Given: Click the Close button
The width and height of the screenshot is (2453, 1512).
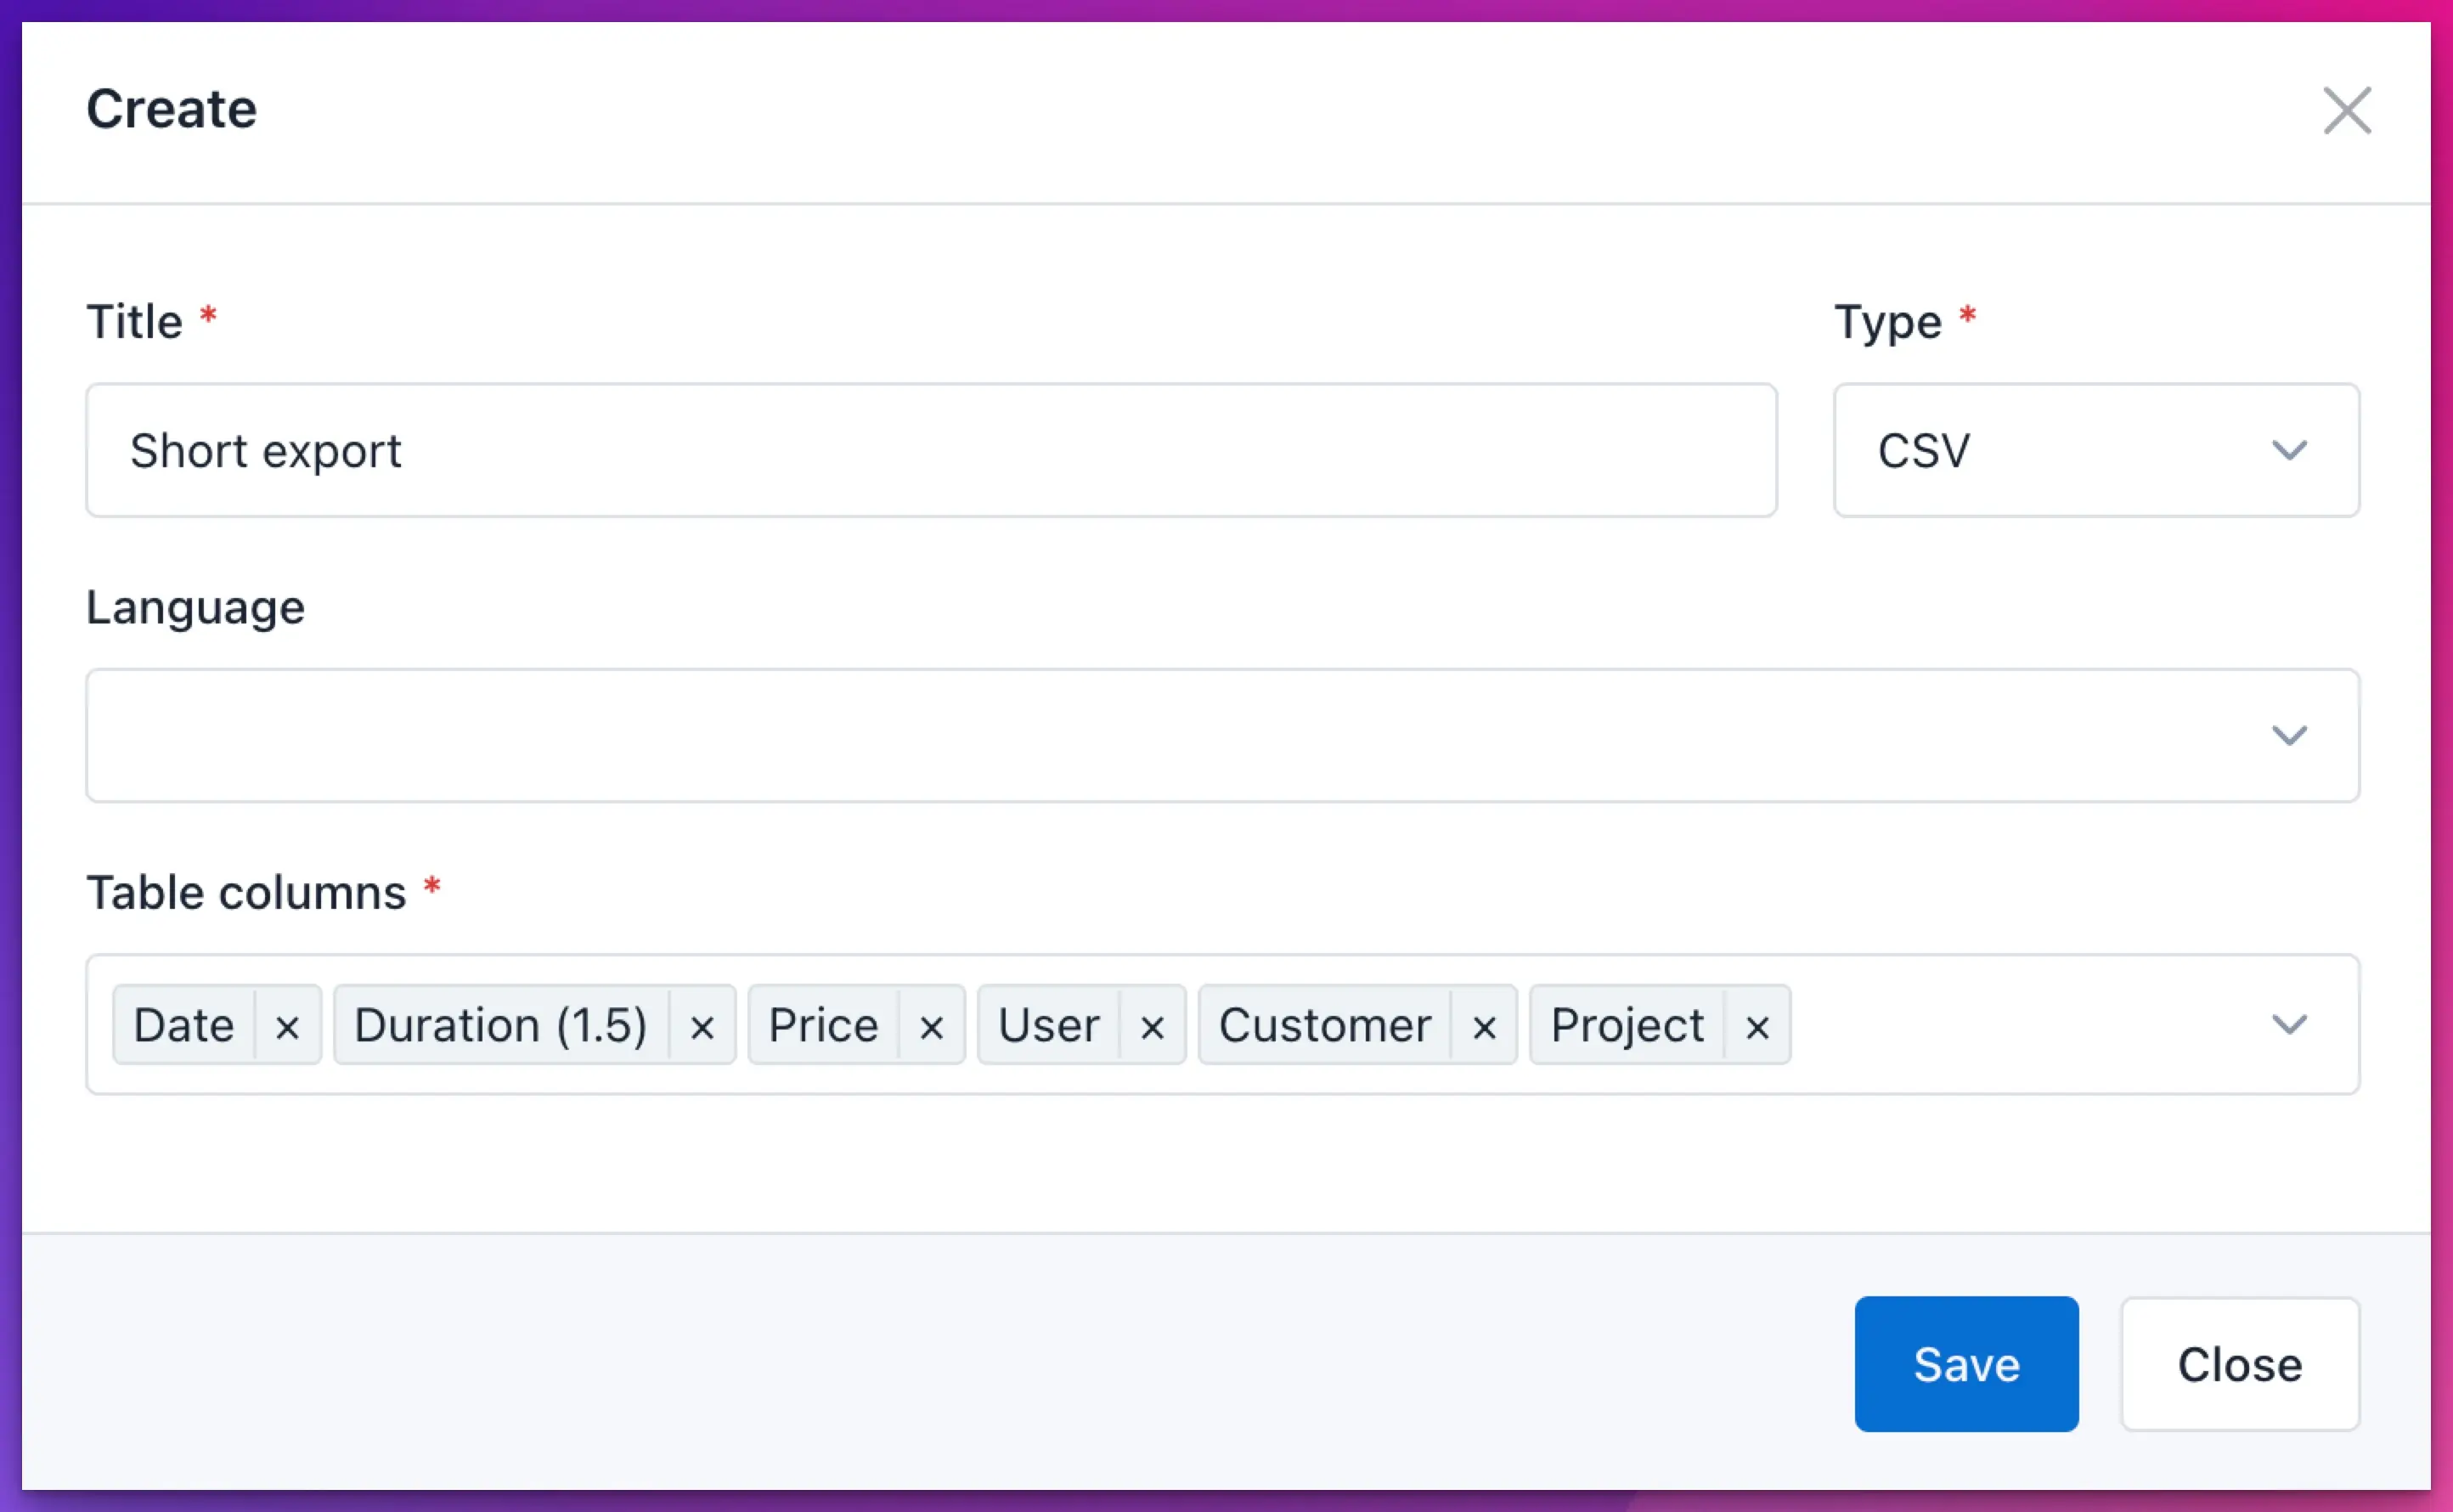Looking at the screenshot, I should pos(2240,1364).
